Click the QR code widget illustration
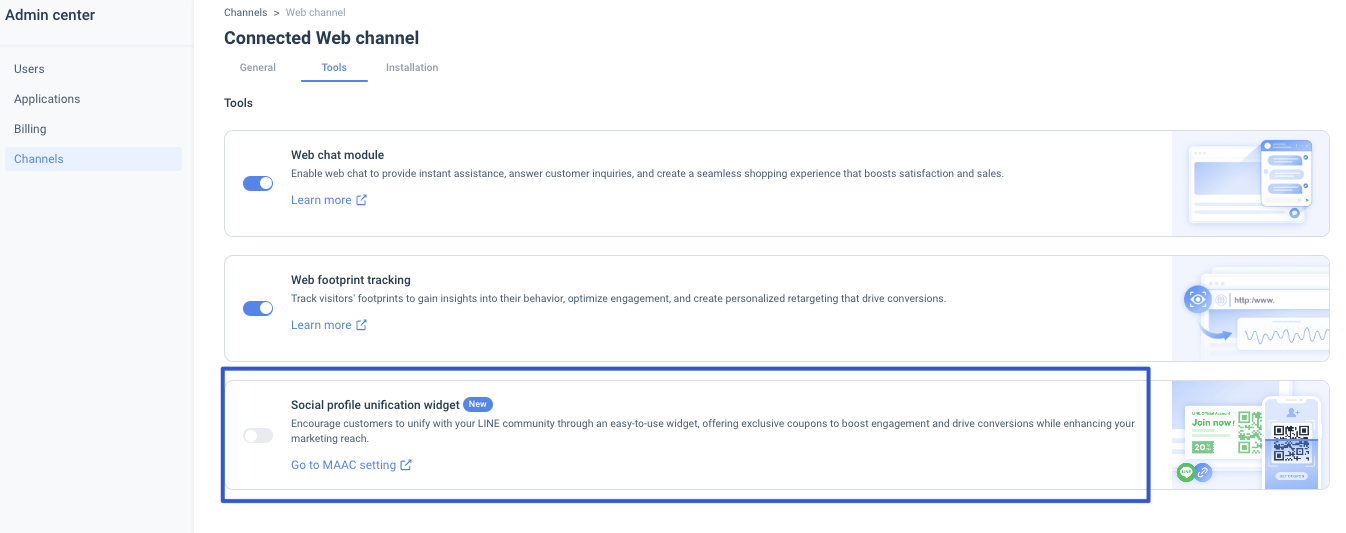 coord(1250,435)
